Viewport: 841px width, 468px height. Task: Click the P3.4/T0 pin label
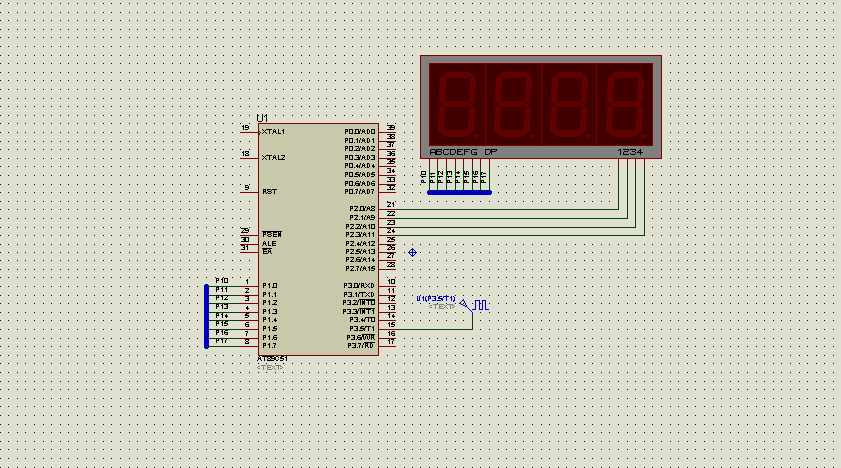pos(362,320)
